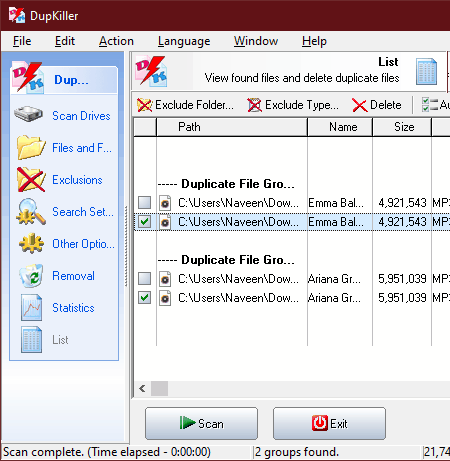Image resolution: width=450 pixels, height=461 pixels.
Task: Click the DupKiller logo in sidebar header
Action: click(28, 78)
